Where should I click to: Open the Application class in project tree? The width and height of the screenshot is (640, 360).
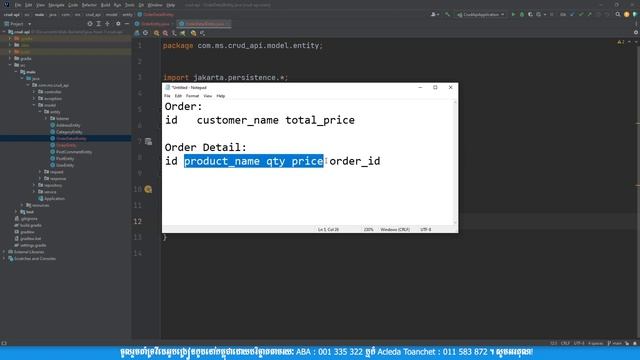51,198
